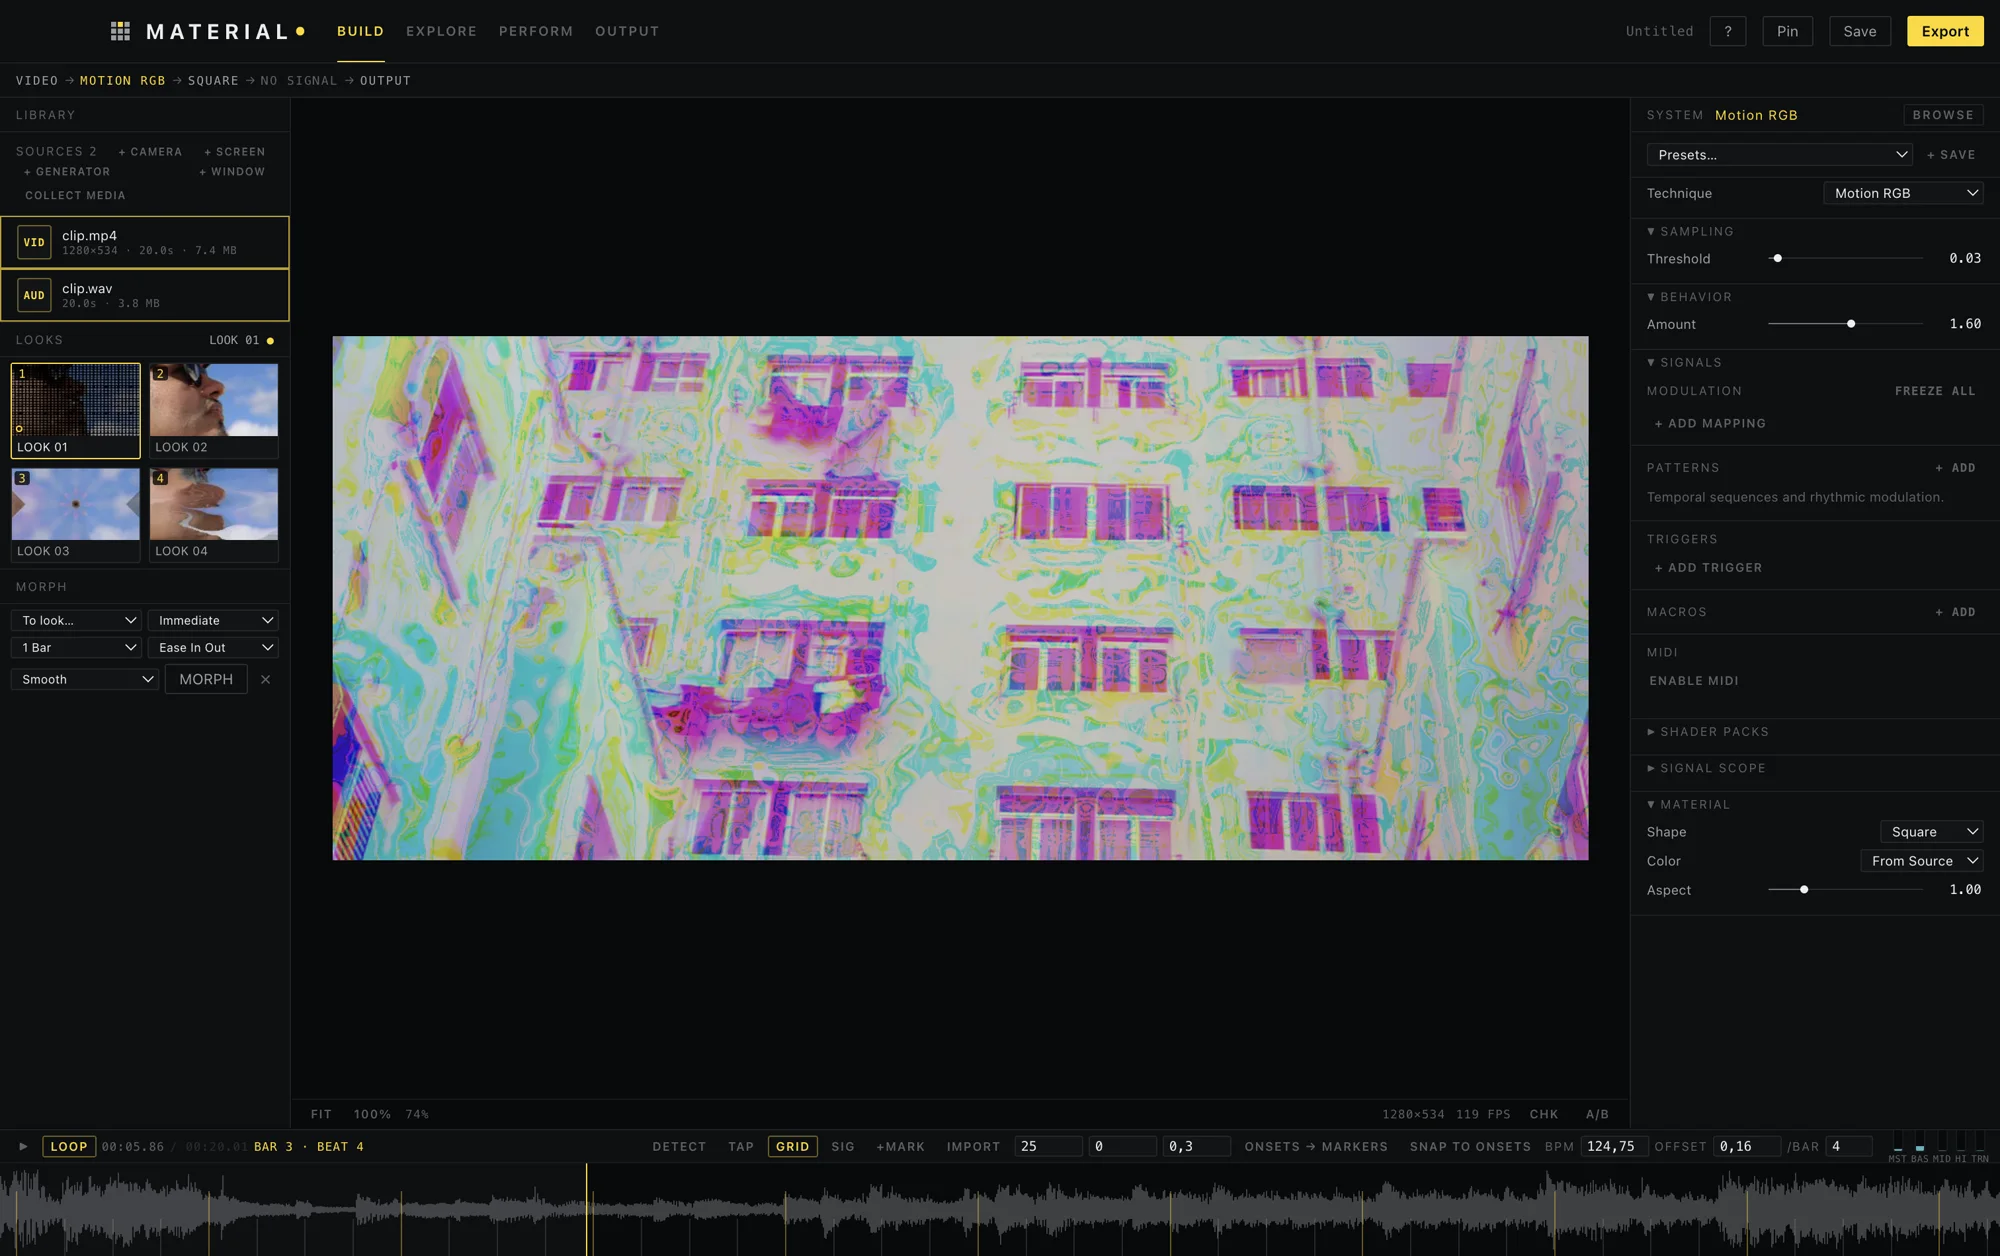Viewport: 2000px width, 1256px height.
Task: Open the Presets dropdown
Action: 1779,155
